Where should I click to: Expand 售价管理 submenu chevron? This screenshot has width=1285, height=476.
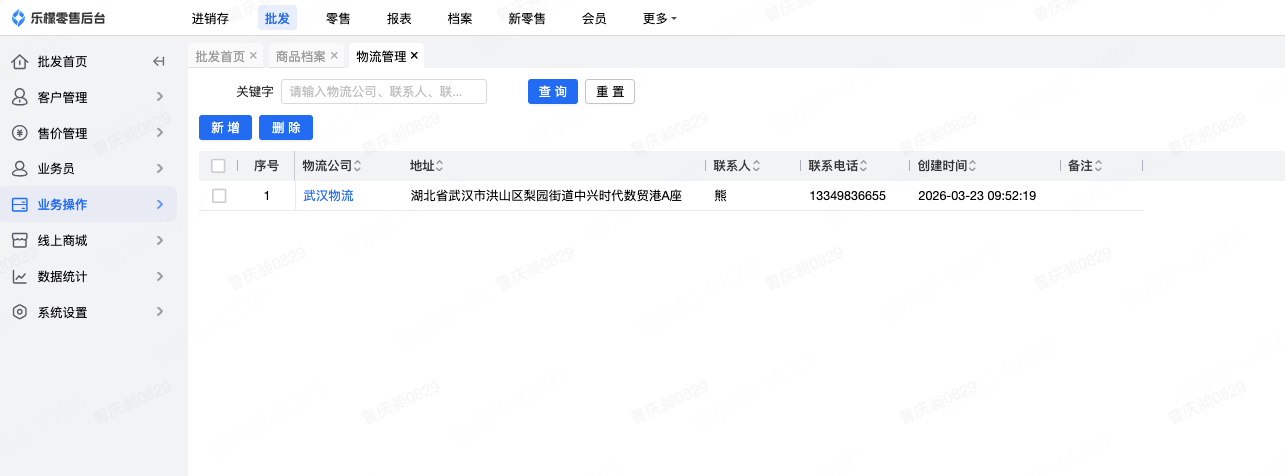pos(160,133)
